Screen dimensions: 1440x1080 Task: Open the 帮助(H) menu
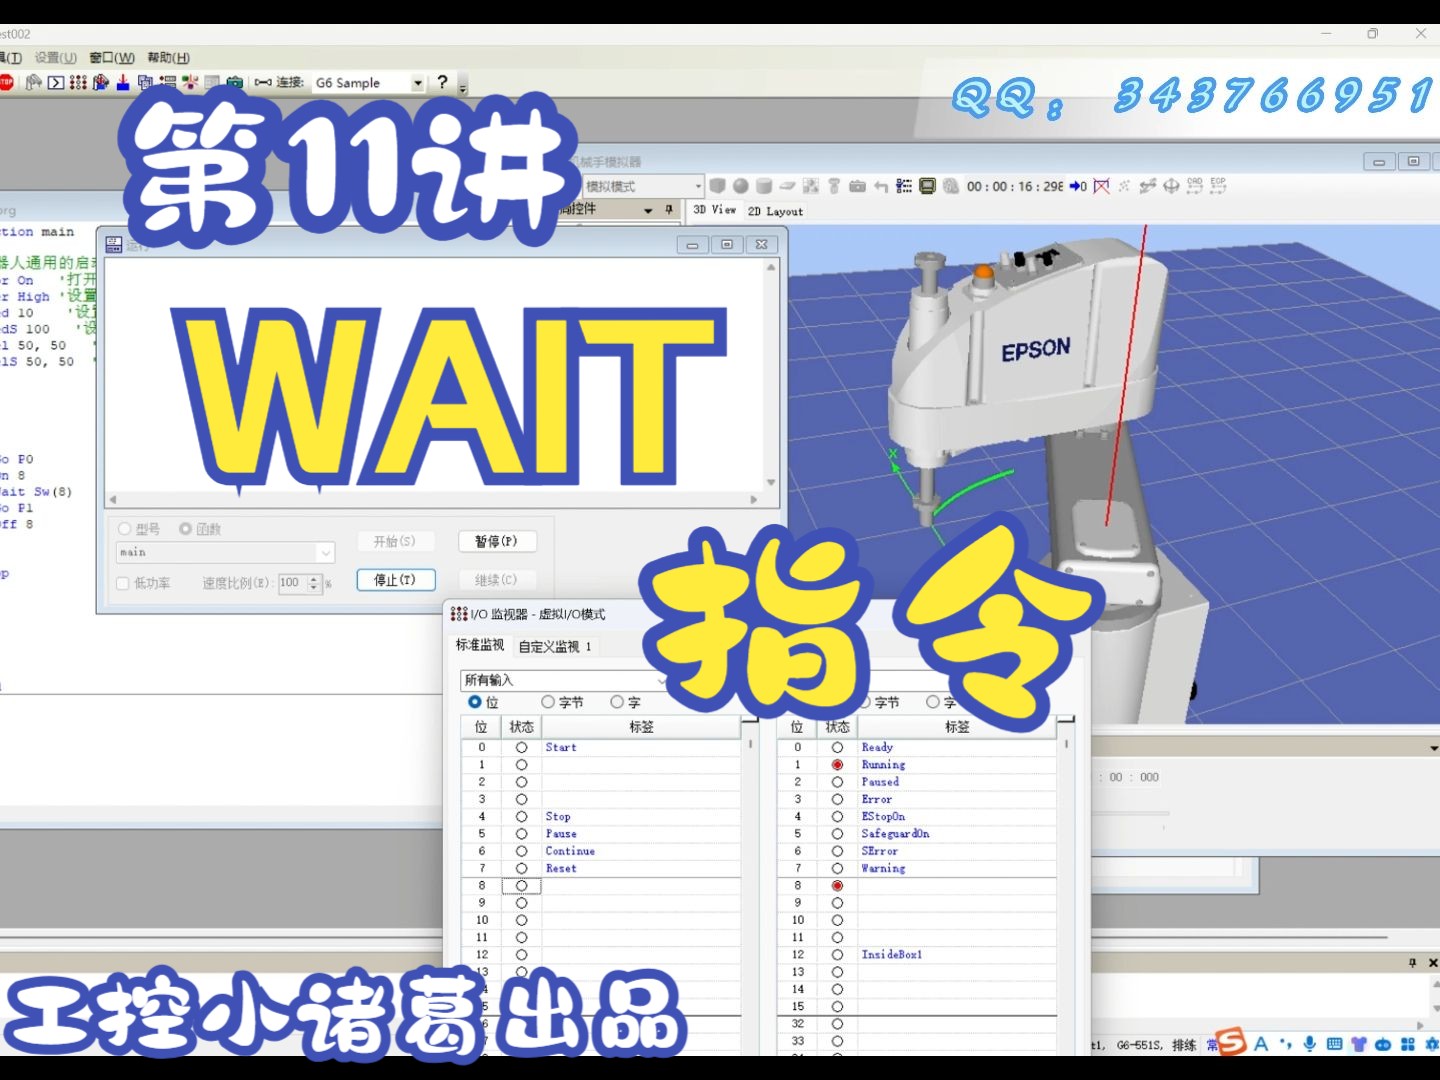[x=168, y=58]
